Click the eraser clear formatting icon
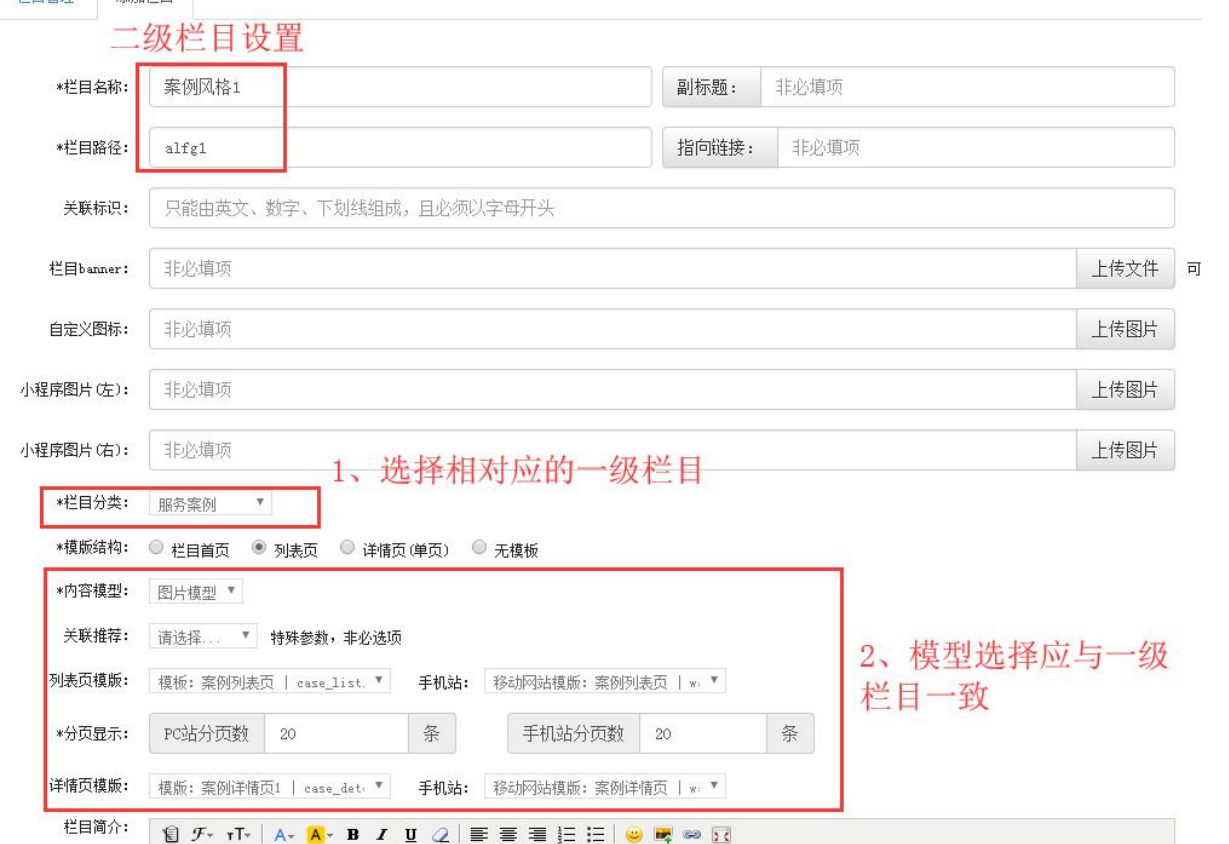 coord(440,835)
